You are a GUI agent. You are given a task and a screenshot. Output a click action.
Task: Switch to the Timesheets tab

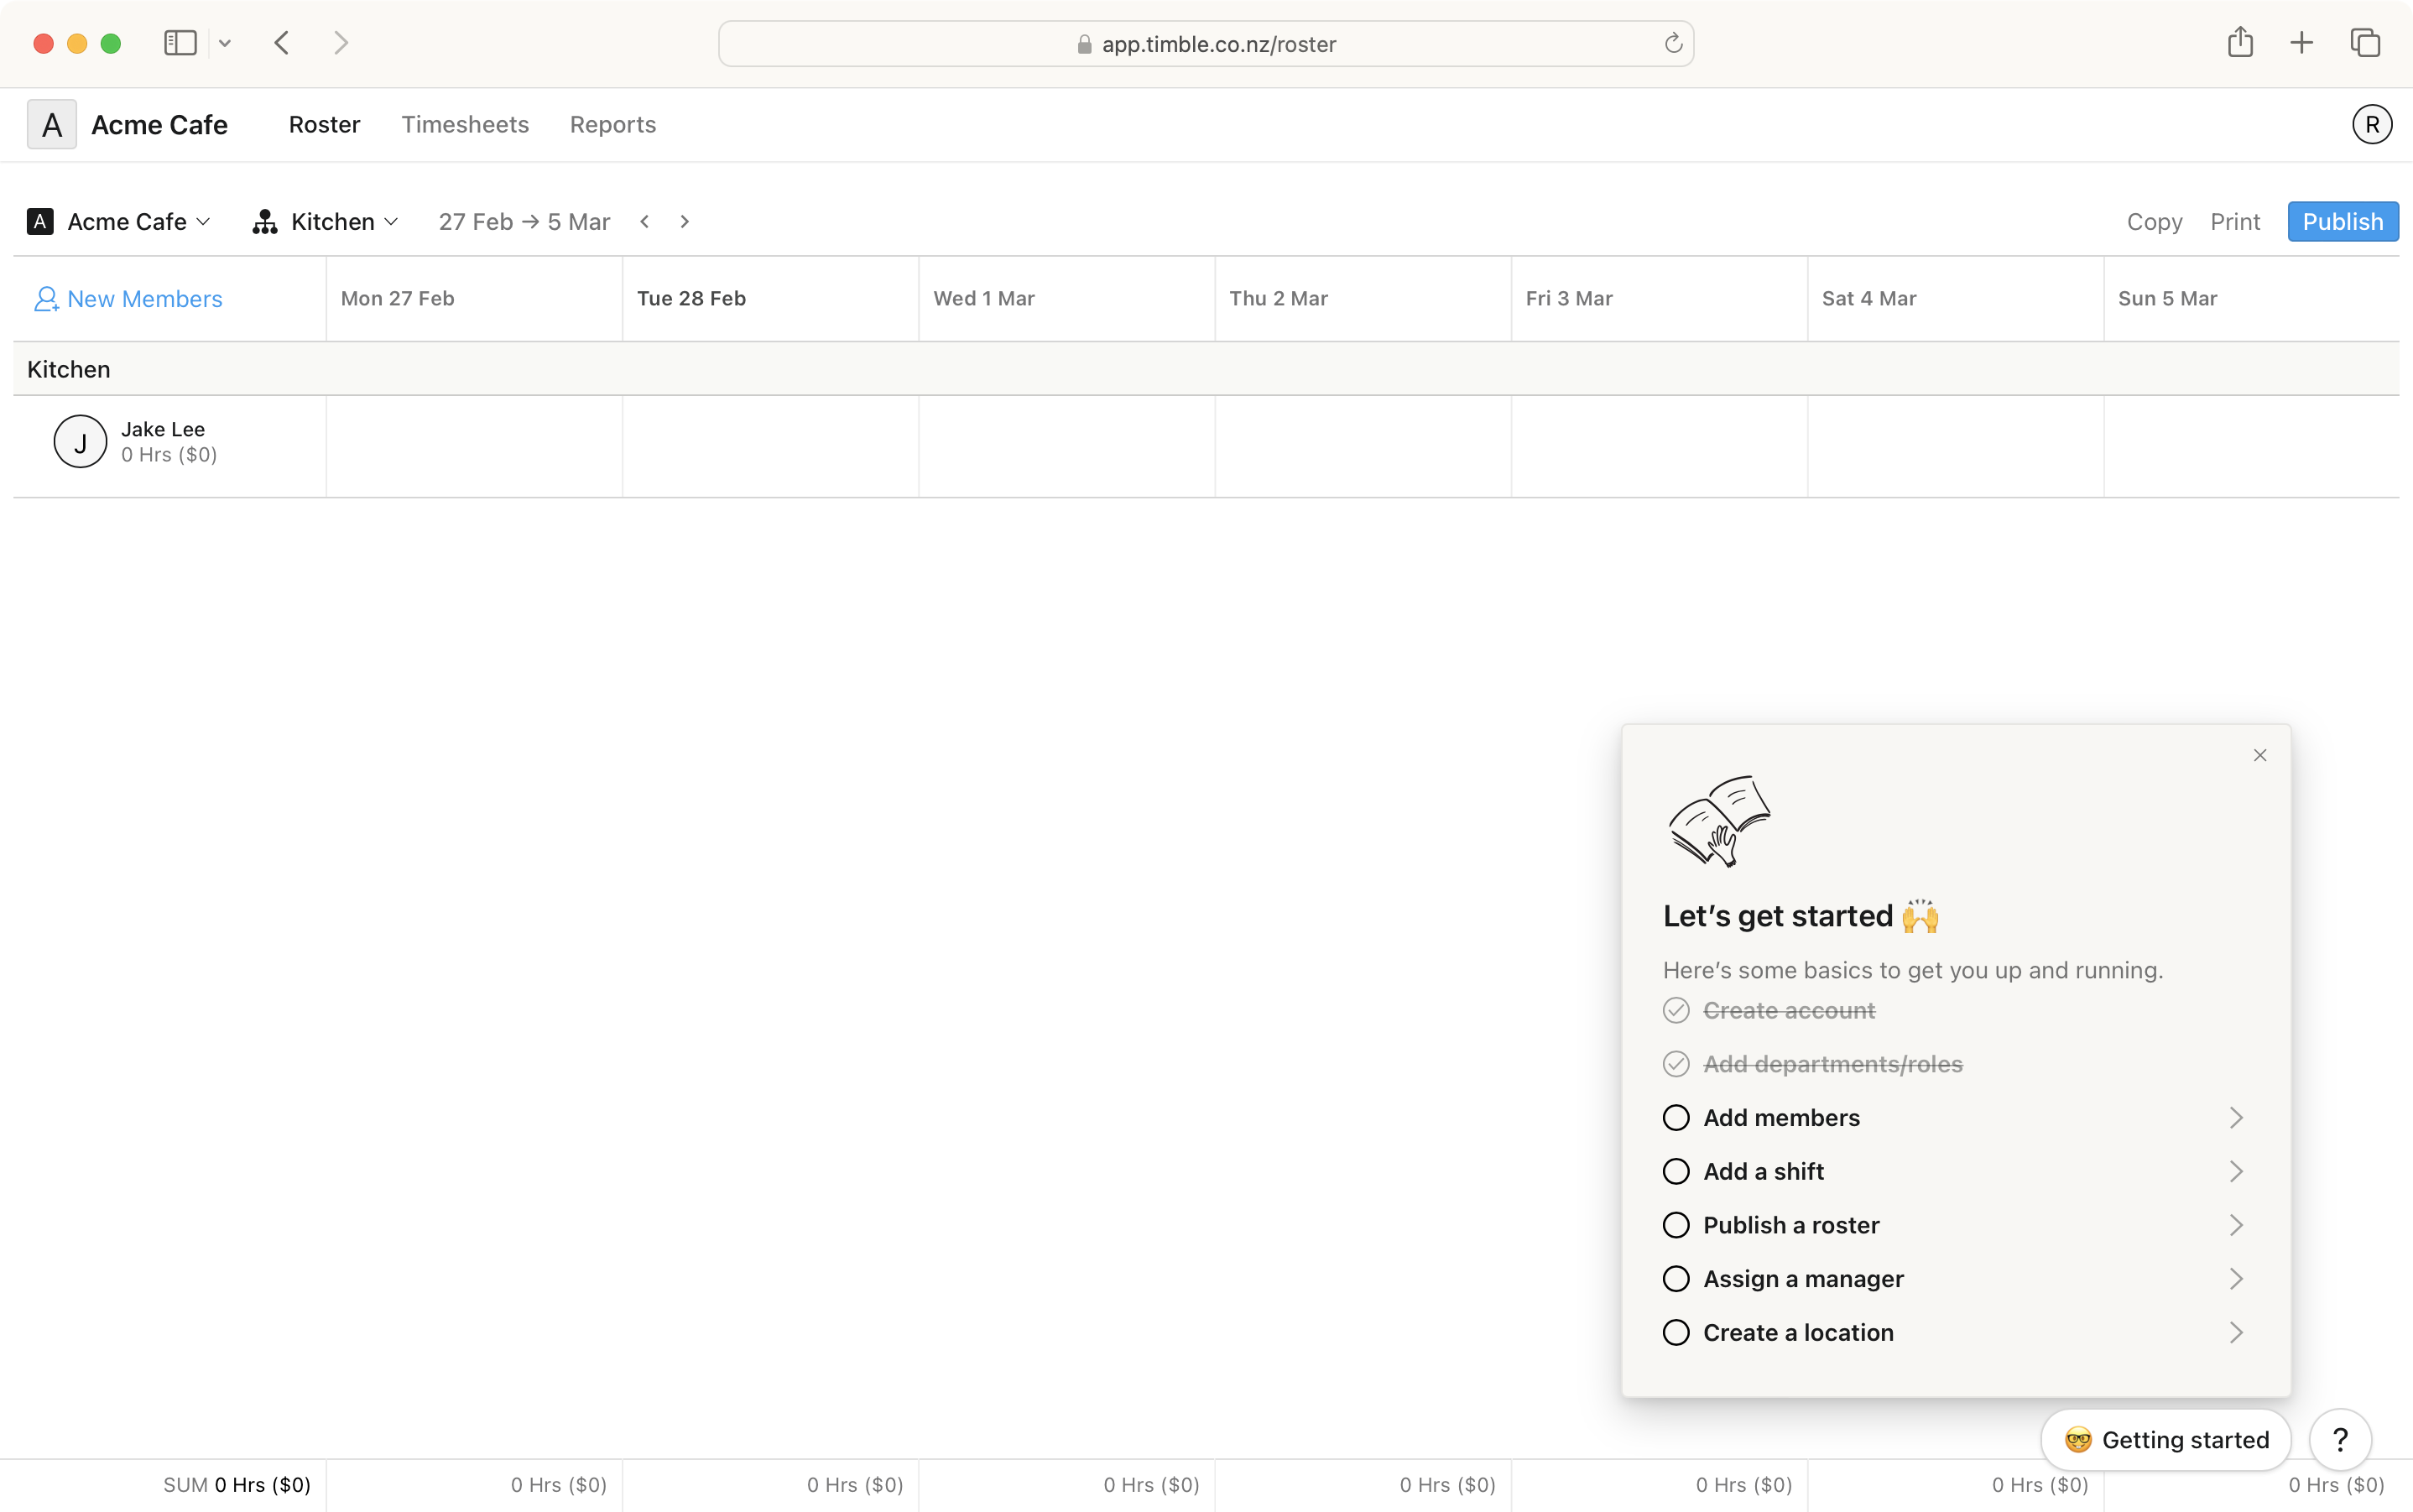click(x=465, y=125)
